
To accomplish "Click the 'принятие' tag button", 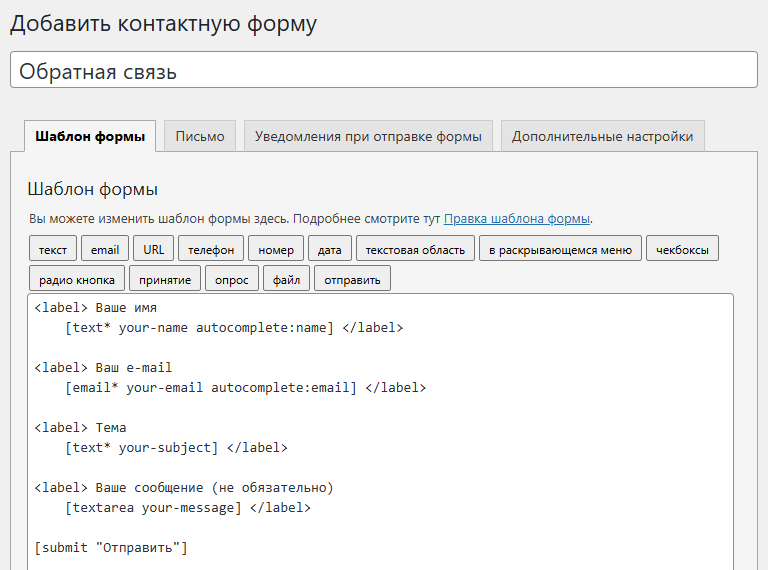I will (x=165, y=279).
